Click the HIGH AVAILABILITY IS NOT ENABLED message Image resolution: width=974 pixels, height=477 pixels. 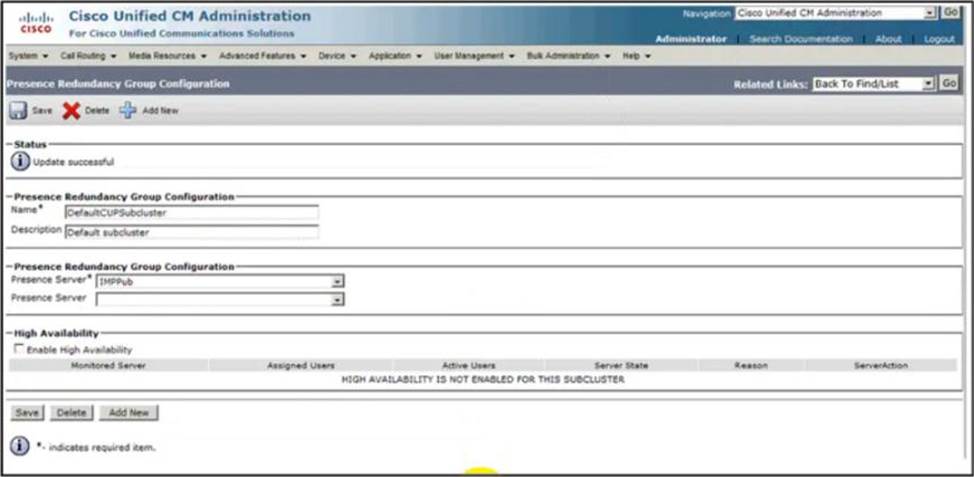click(483, 379)
